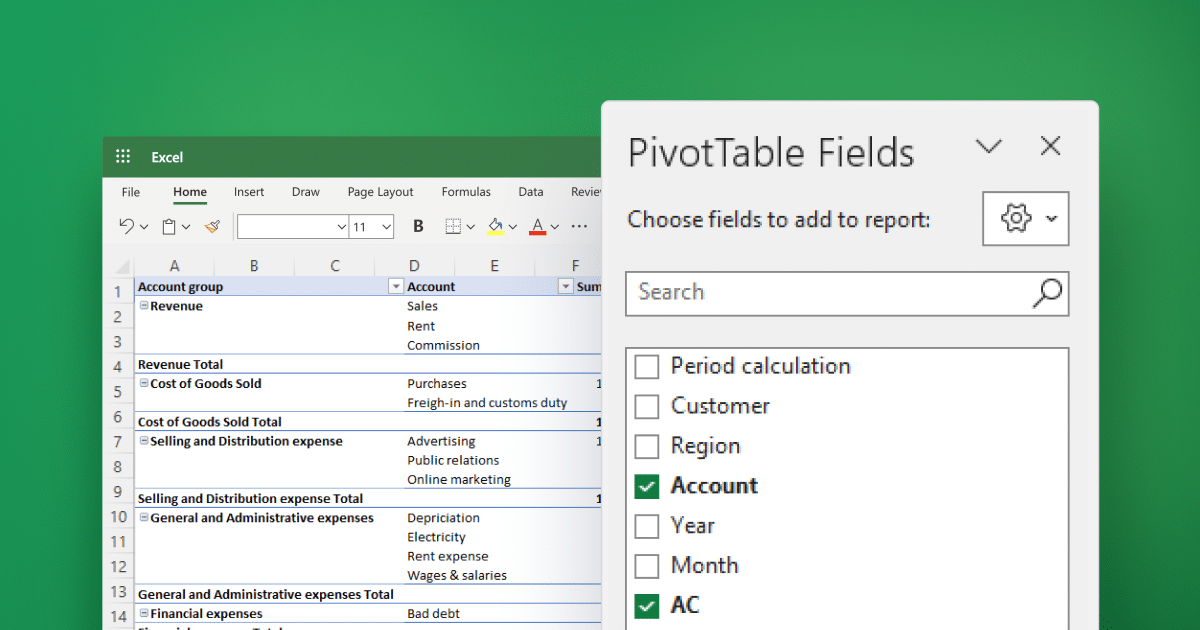Click the Excel app launcher grid
Screen dimensions: 1200x630
(x=122, y=157)
